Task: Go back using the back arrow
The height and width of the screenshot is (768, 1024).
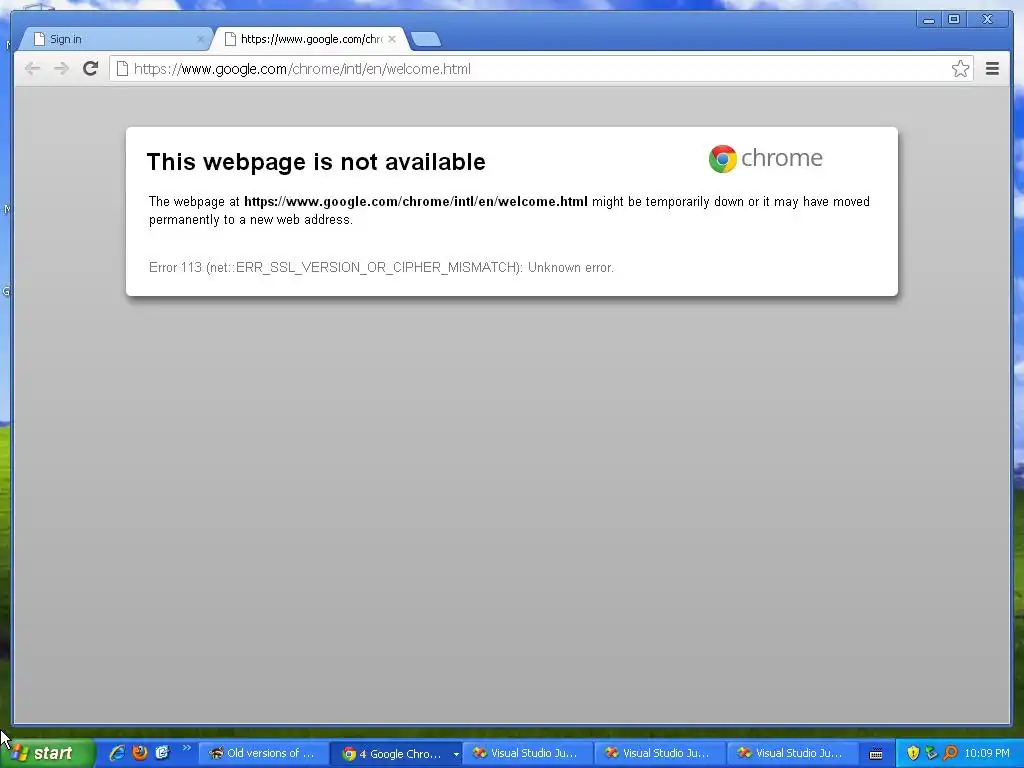Action: 32,69
